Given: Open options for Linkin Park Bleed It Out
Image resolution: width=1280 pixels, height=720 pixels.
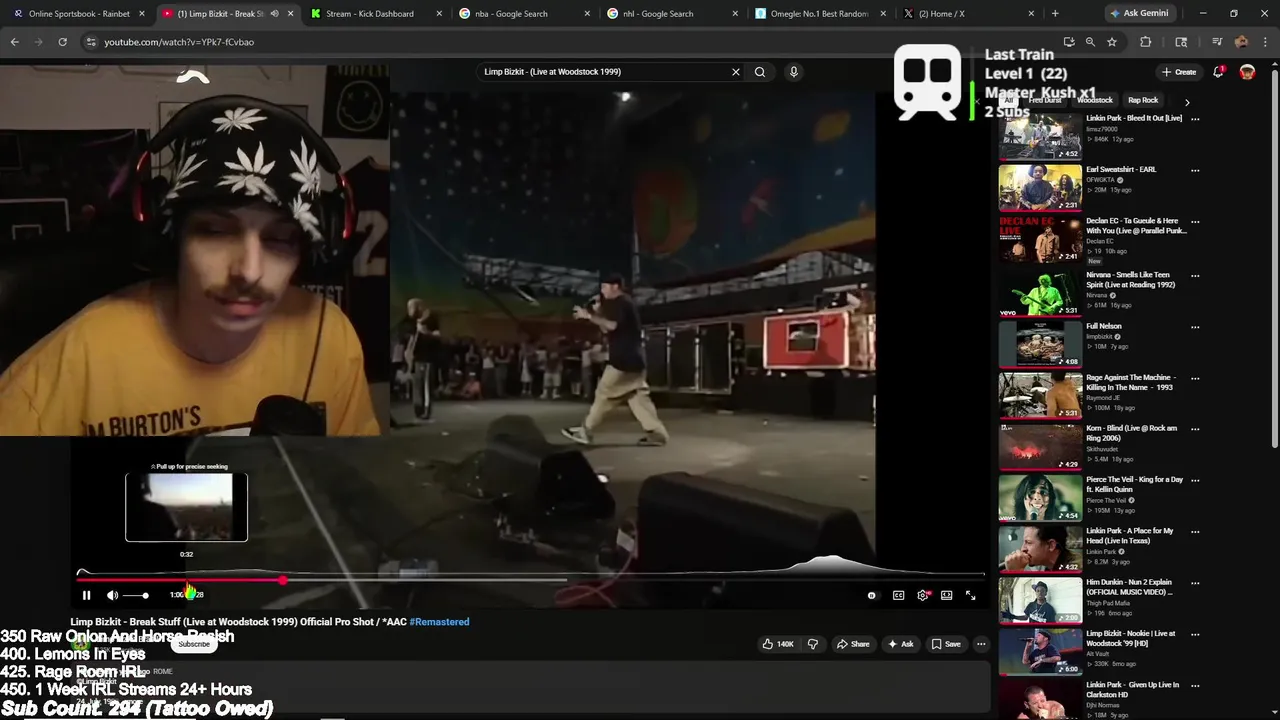Looking at the screenshot, I should [1195, 119].
